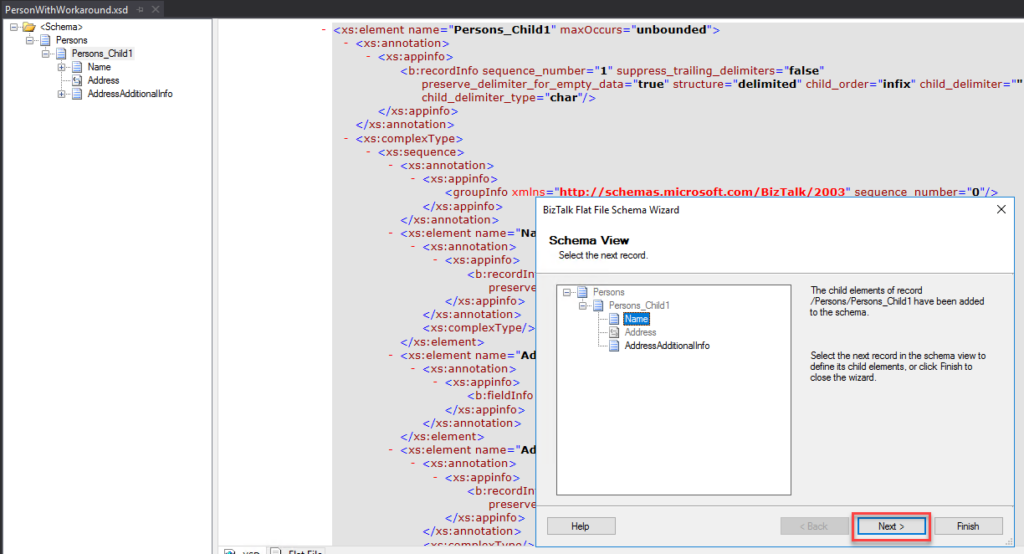This screenshot has width=1024, height=554.
Task: Select the Persons label in the wizard tree
Action: click(x=609, y=292)
